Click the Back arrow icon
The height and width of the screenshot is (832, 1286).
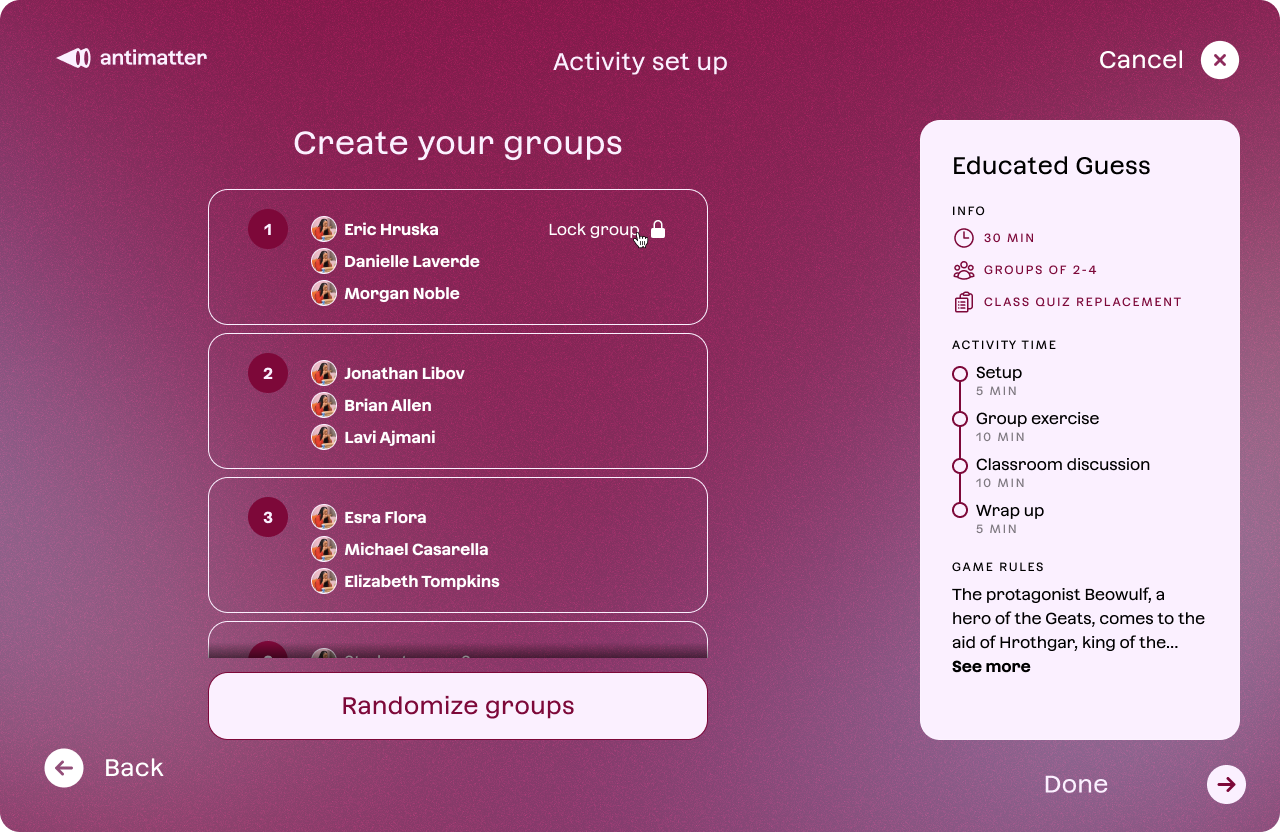[64, 768]
